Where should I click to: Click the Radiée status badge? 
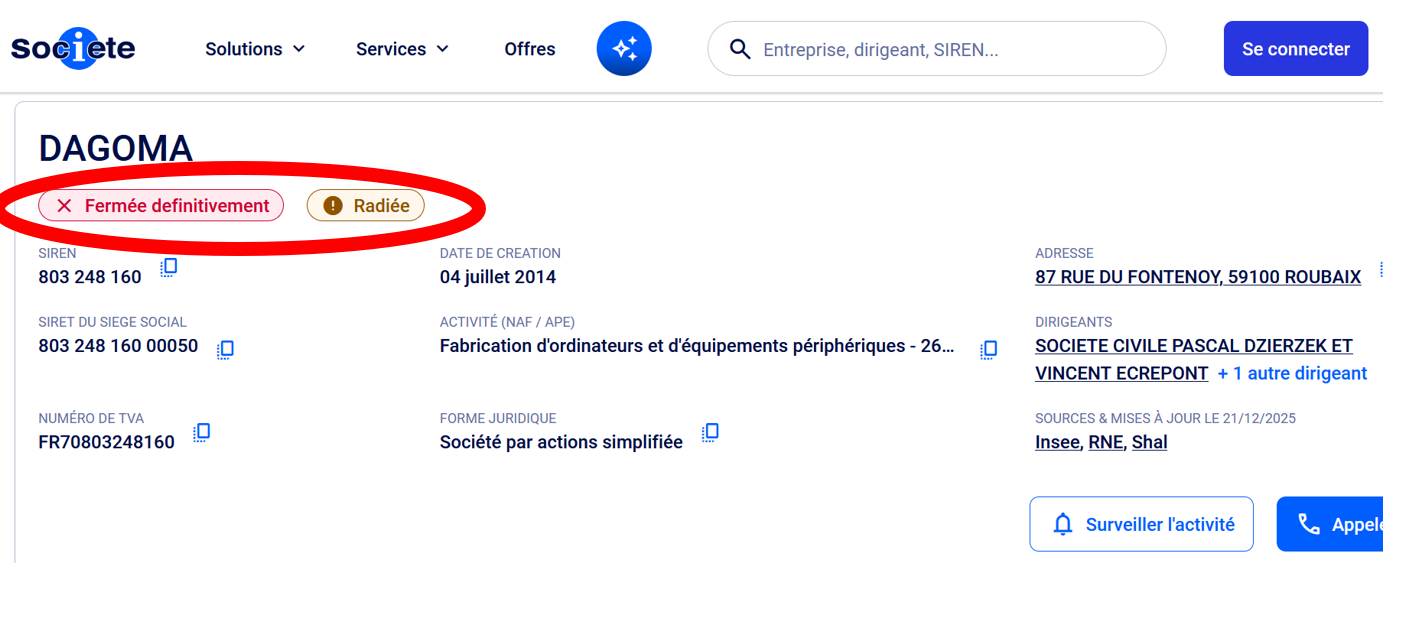pyautogui.click(x=366, y=206)
